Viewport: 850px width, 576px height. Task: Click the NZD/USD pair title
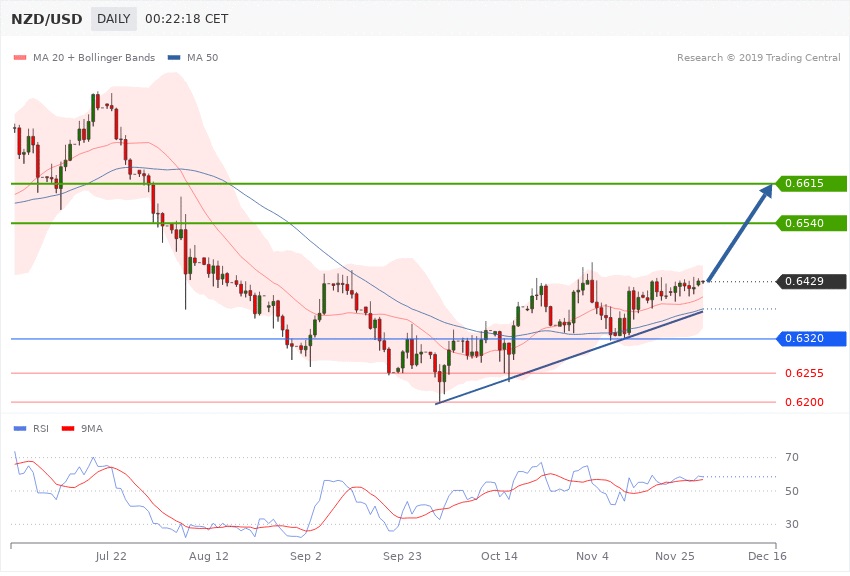pos(47,19)
